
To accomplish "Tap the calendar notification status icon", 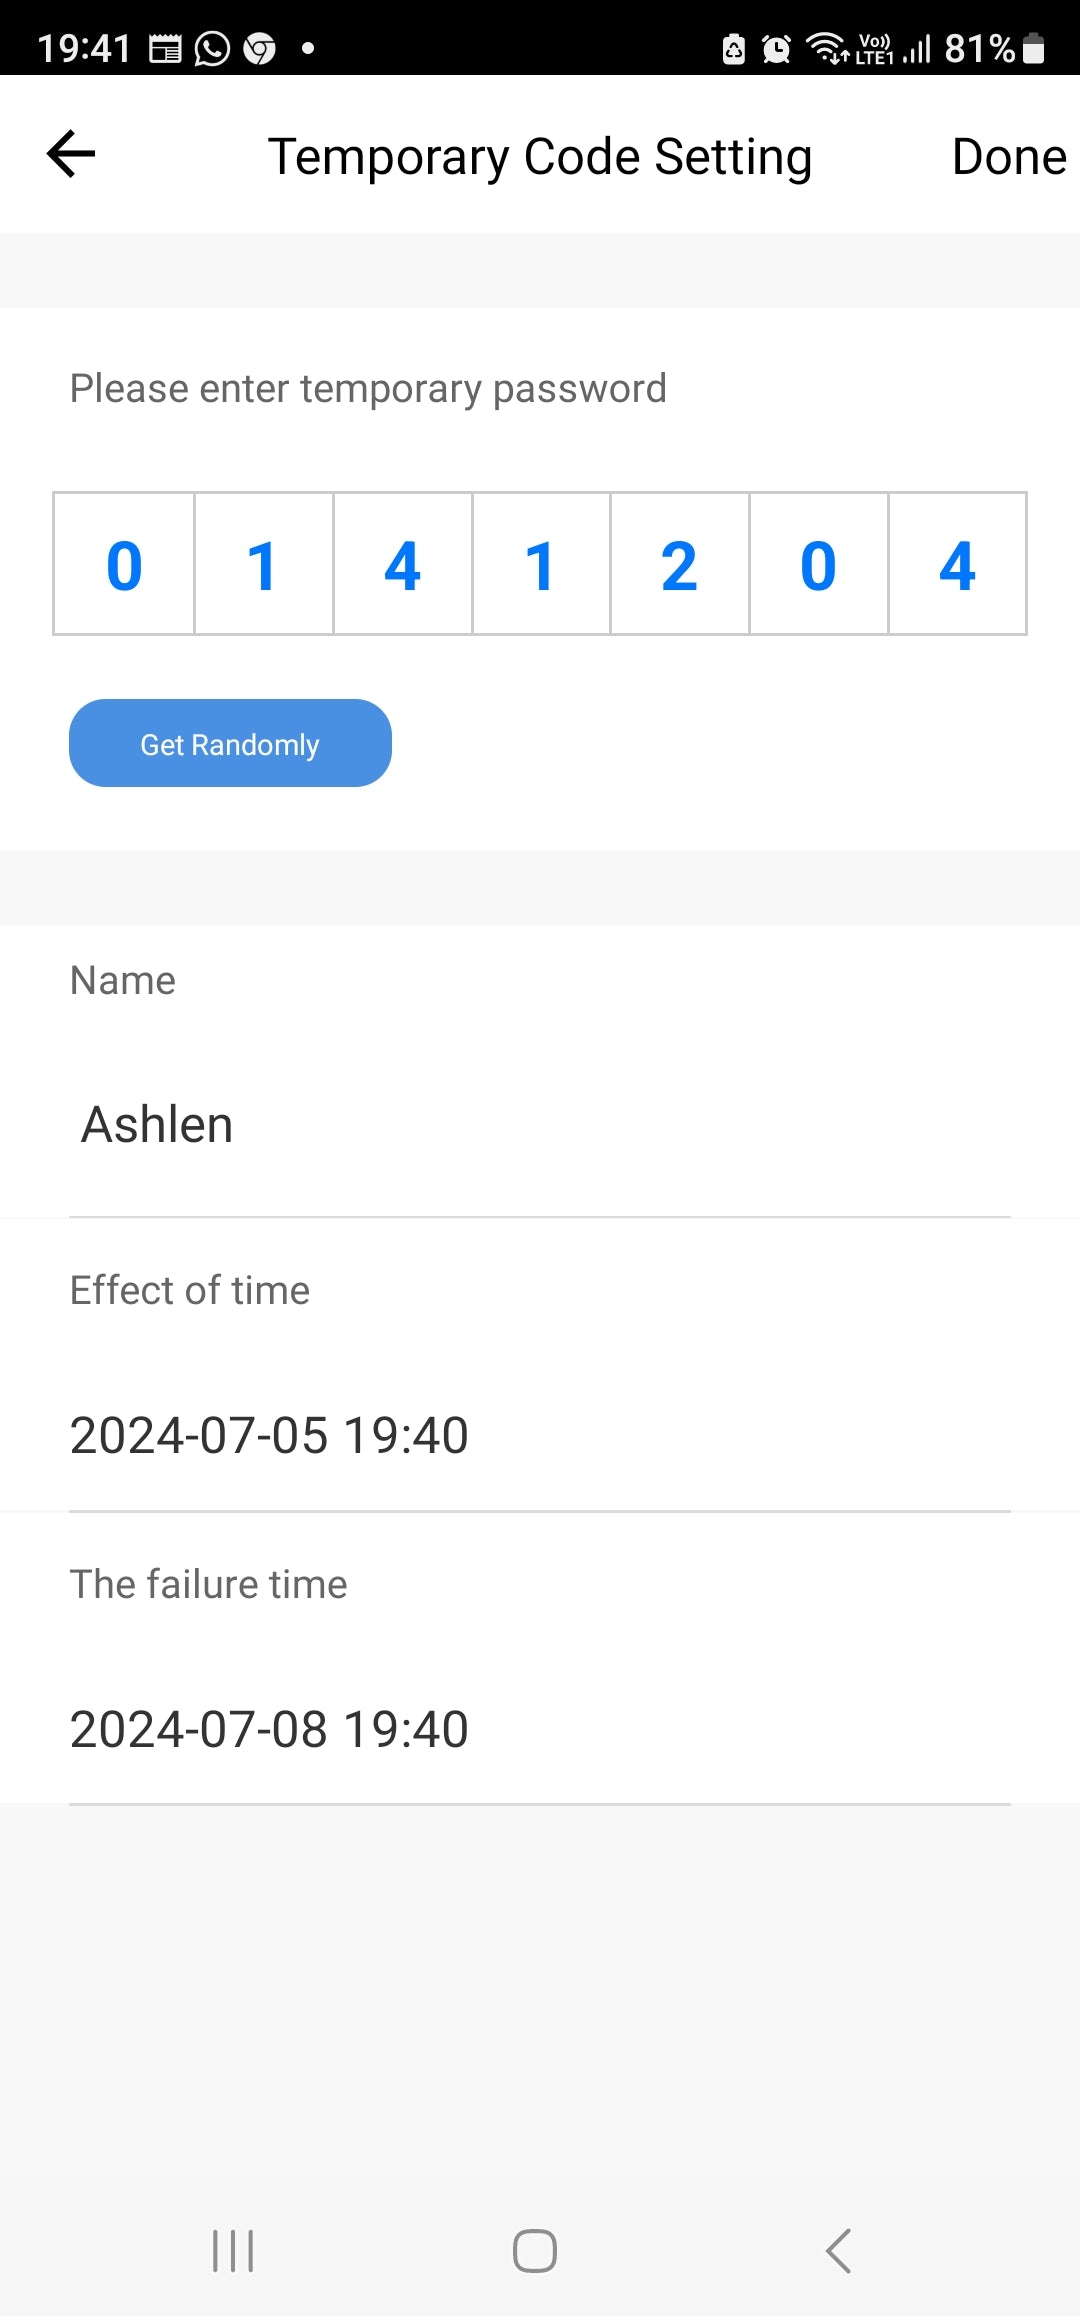I will [x=165, y=48].
